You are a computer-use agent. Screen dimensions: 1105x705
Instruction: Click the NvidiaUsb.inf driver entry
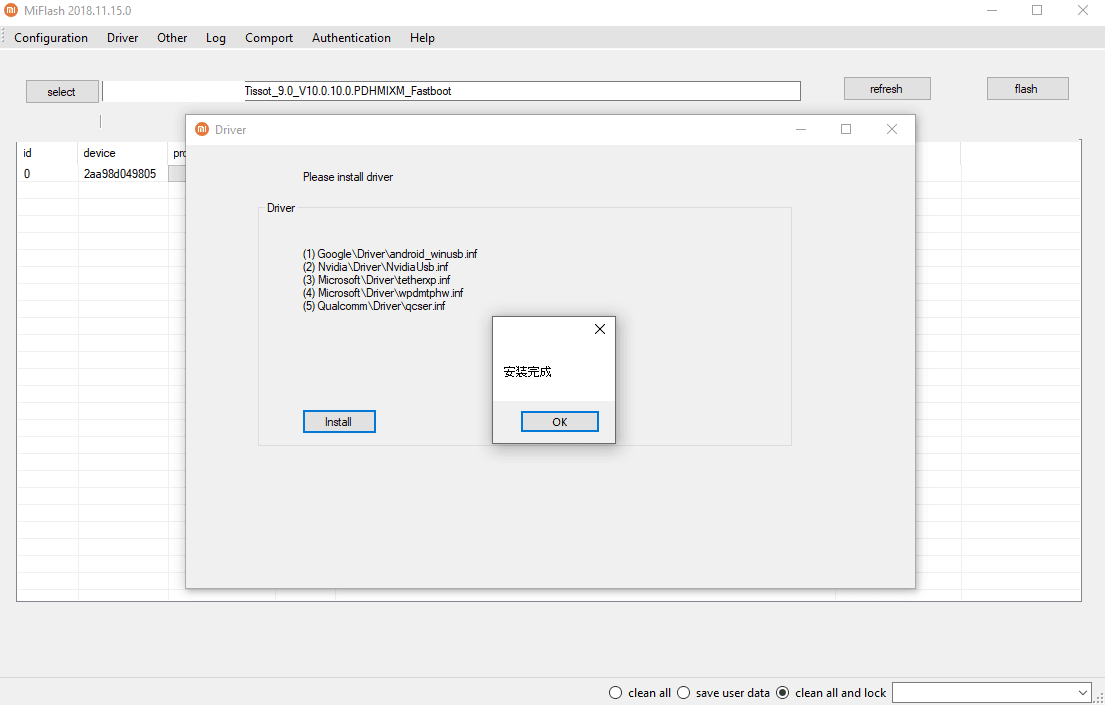[x=376, y=267]
